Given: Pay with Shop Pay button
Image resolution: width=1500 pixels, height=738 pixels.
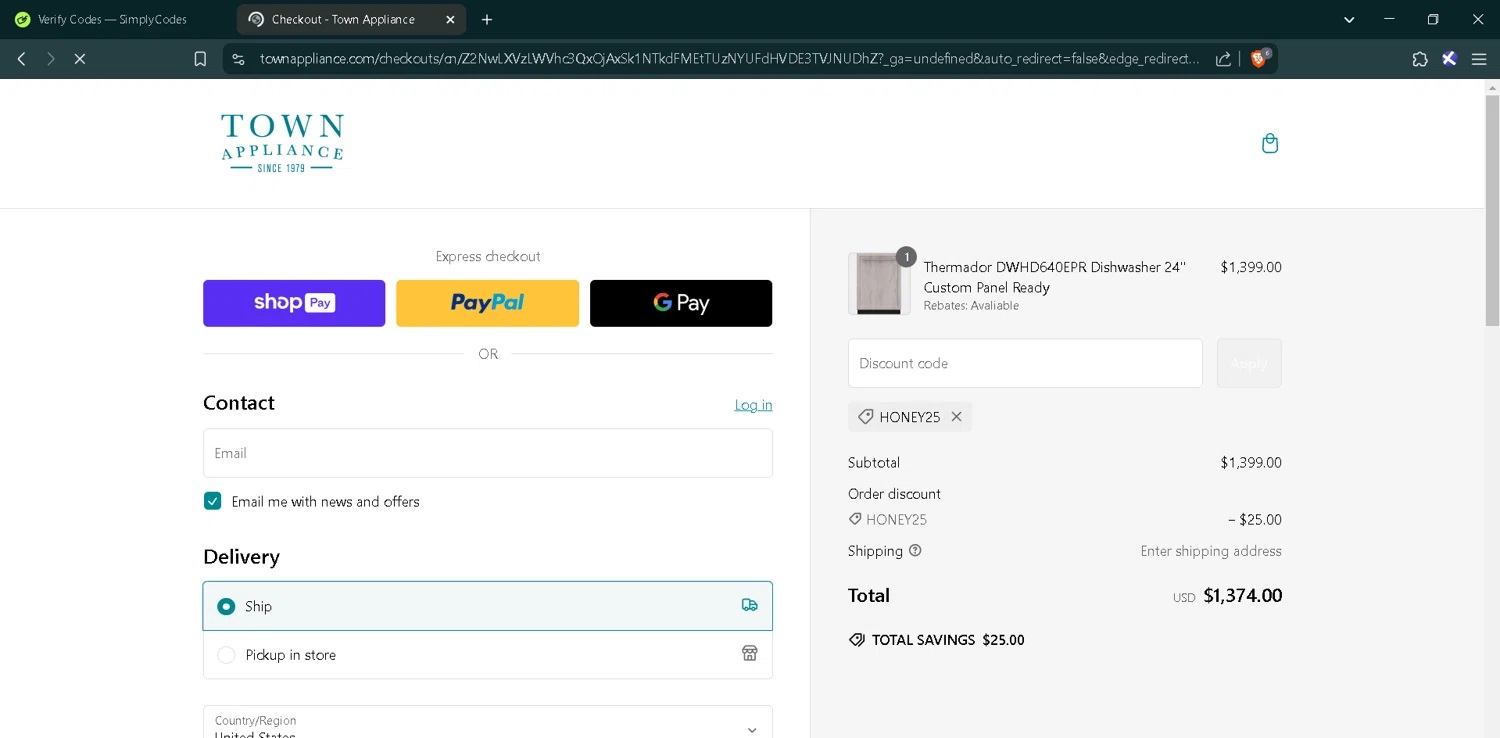Looking at the screenshot, I should 294,303.
